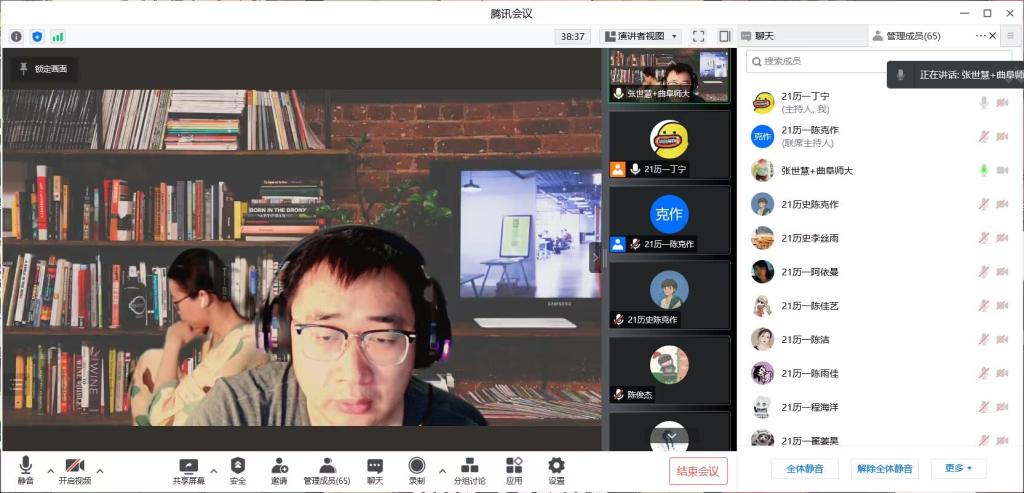This screenshot has height=493, width=1024.
Task: Open 分组讨论 breakout rooms
Action: (470, 470)
